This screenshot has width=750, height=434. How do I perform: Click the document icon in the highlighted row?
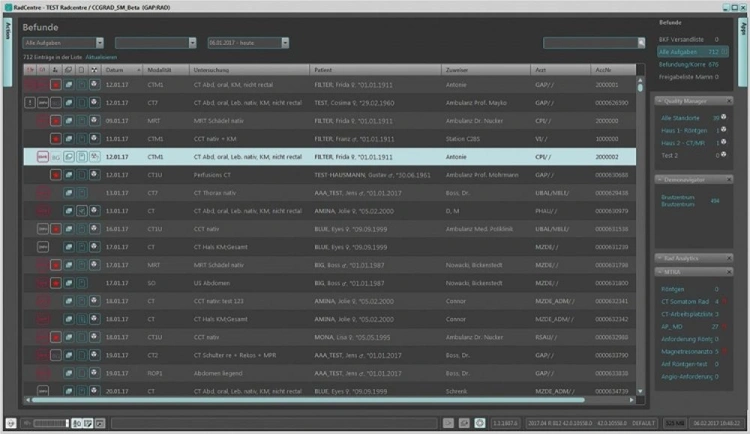[81, 156]
